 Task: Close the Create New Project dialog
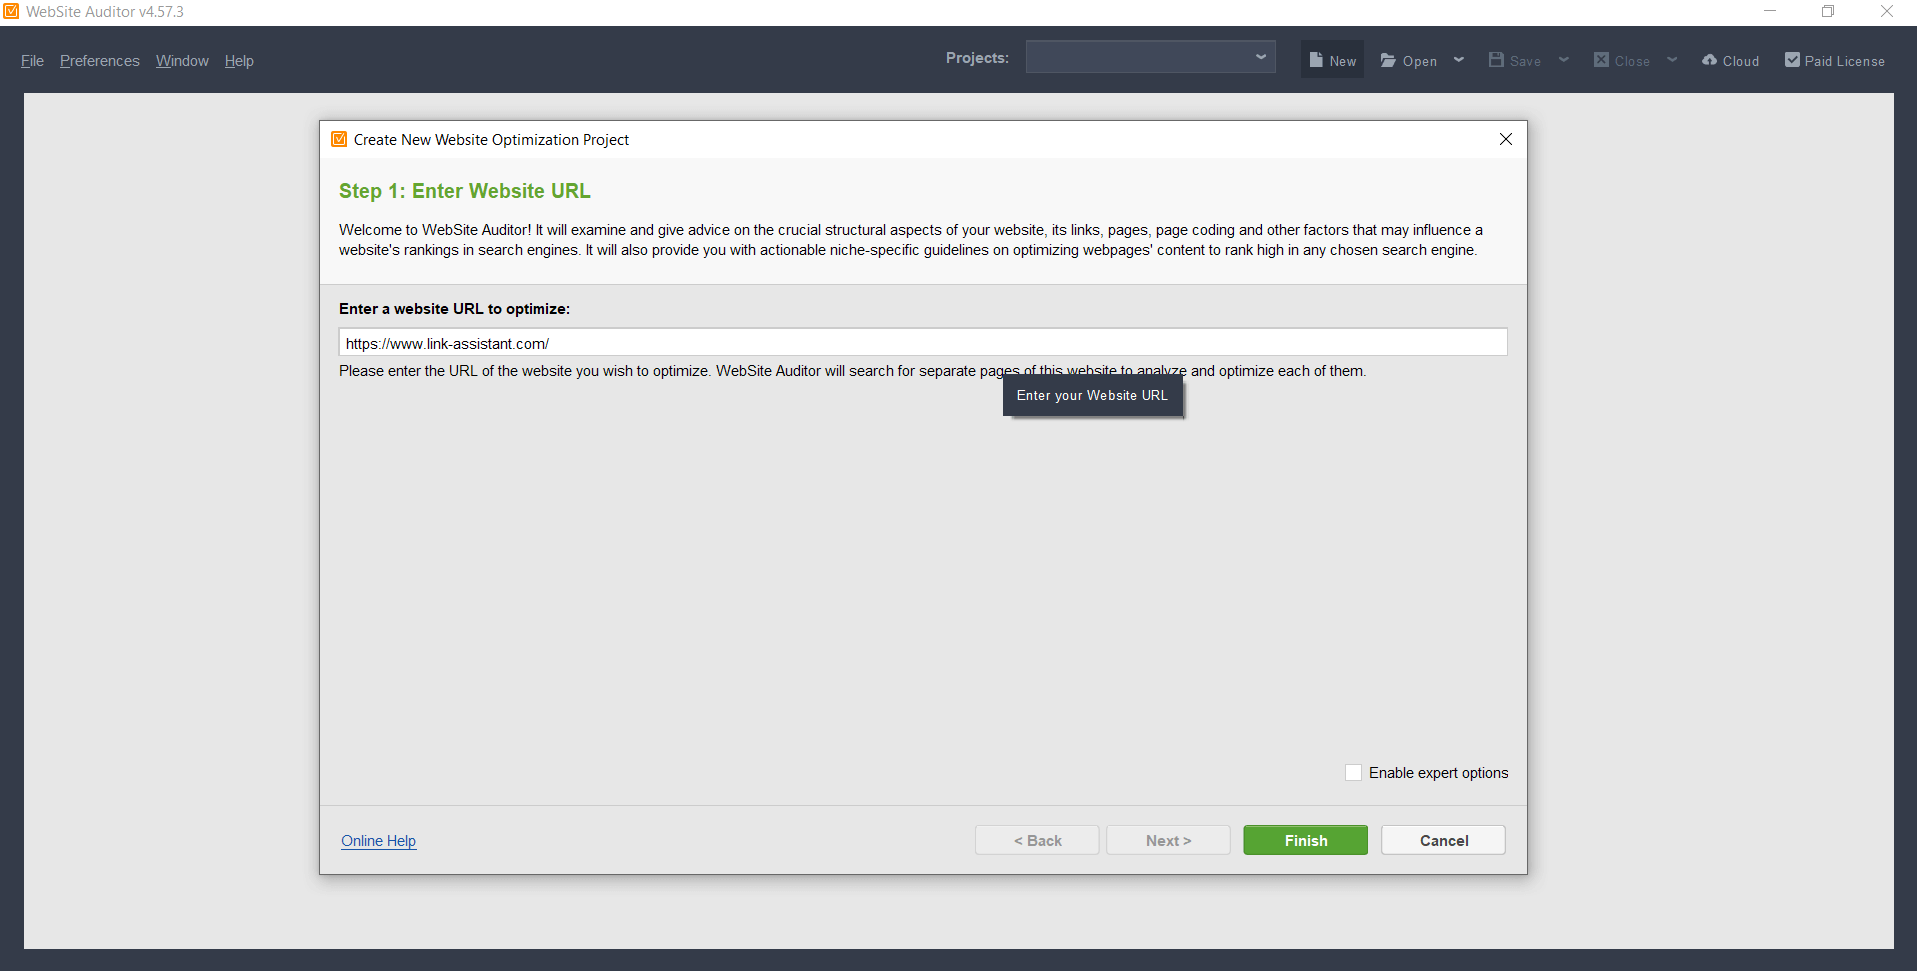tap(1505, 139)
